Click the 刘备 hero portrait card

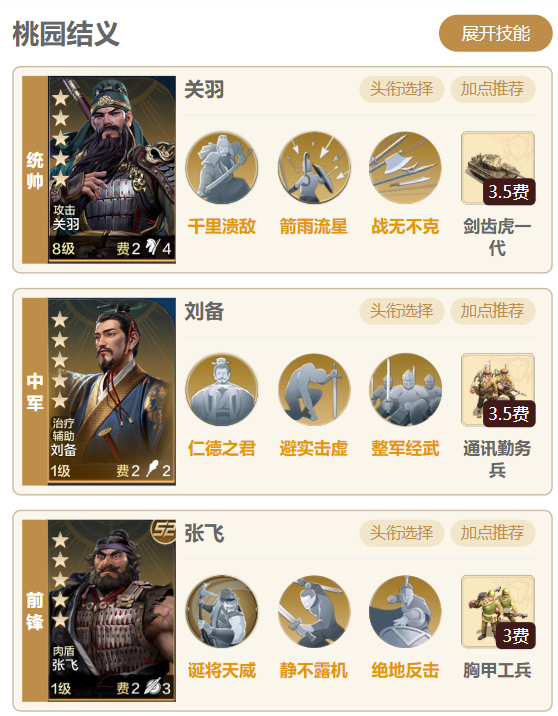coord(112,391)
